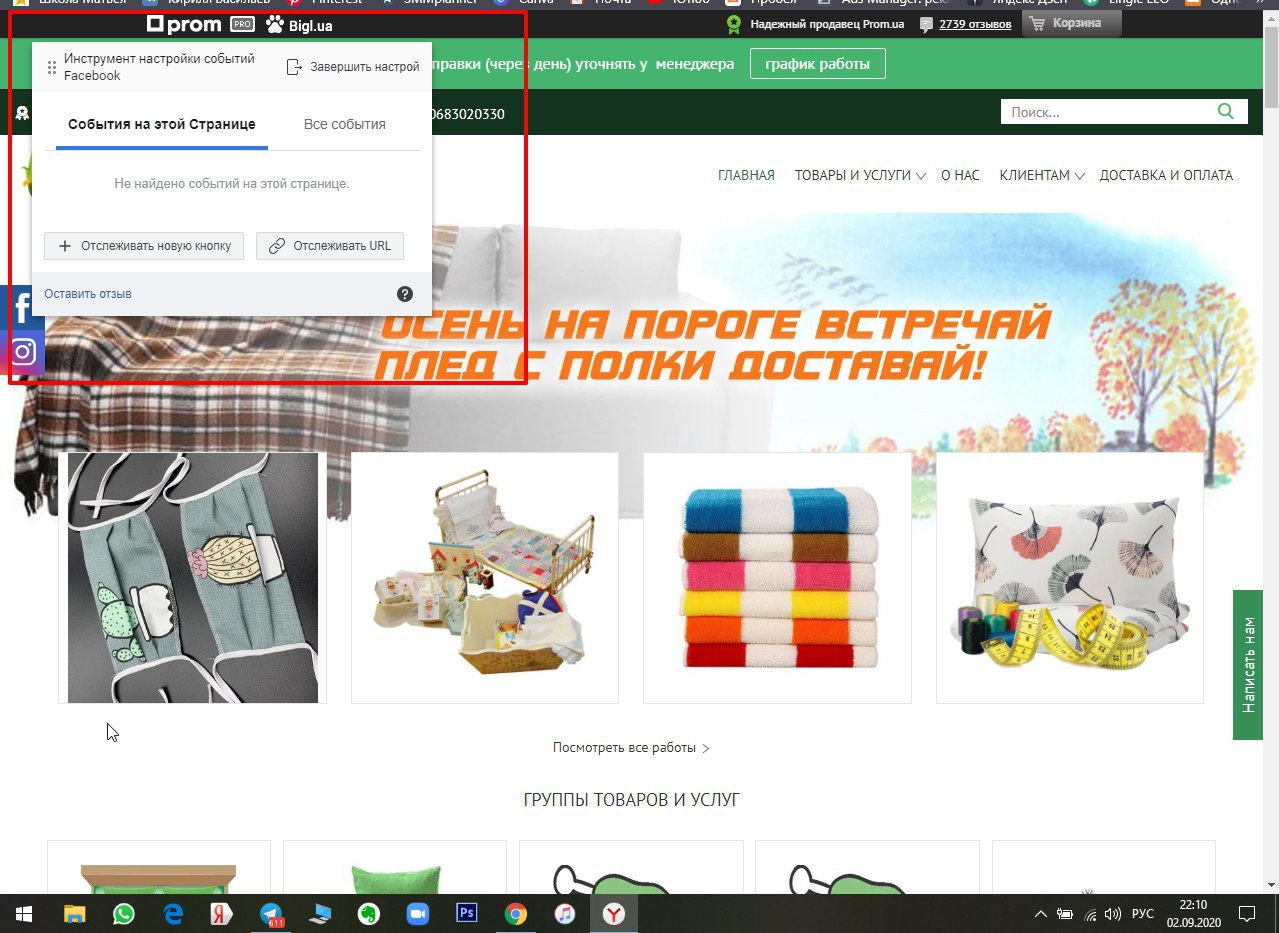Expand 'КЛИЕНТАМ' menu dropdown
The height and width of the screenshot is (933, 1279).
(x=1042, y=175)
